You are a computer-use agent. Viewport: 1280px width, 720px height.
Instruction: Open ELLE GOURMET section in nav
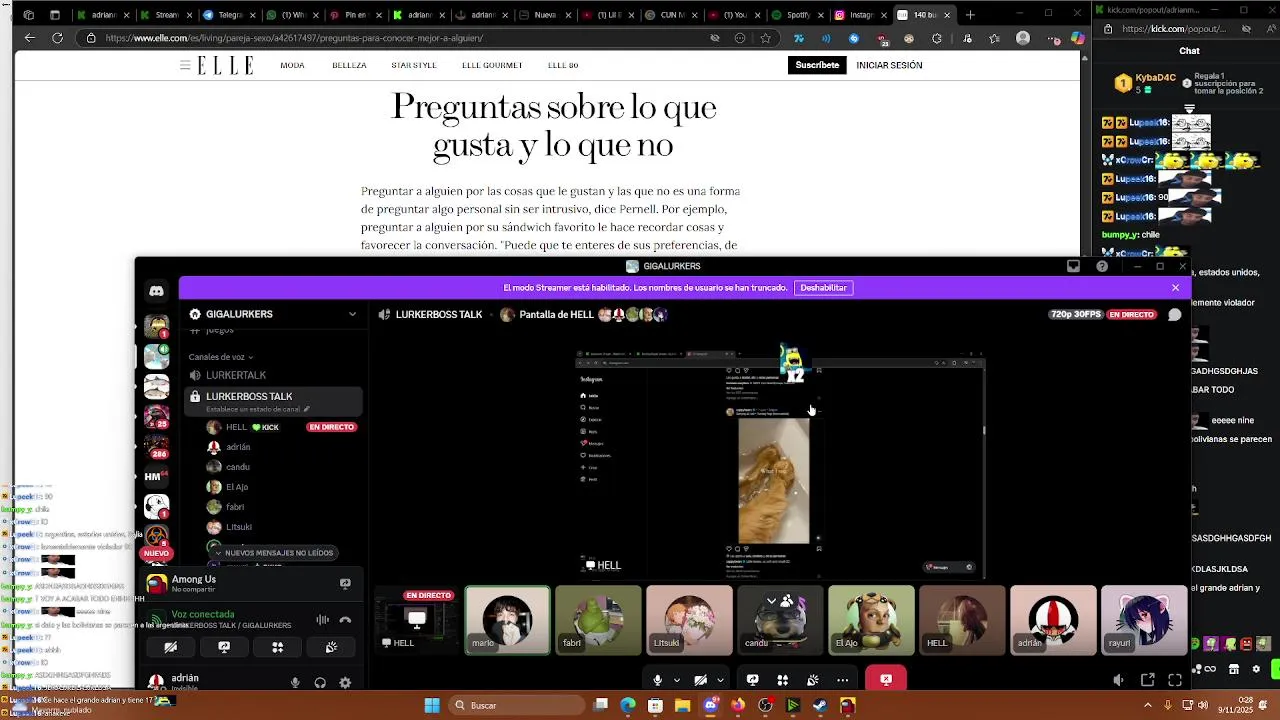pos(492,65)
